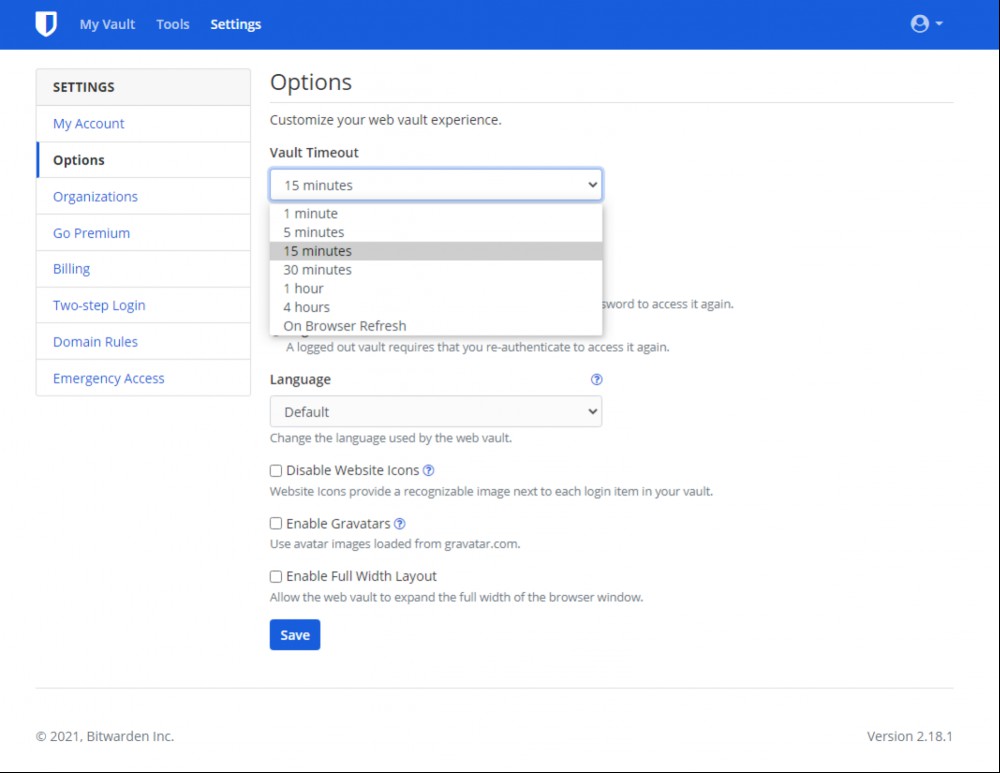1000x773 pixels.
Task: Save the options with Save button
Action: [x=295, y=635]
